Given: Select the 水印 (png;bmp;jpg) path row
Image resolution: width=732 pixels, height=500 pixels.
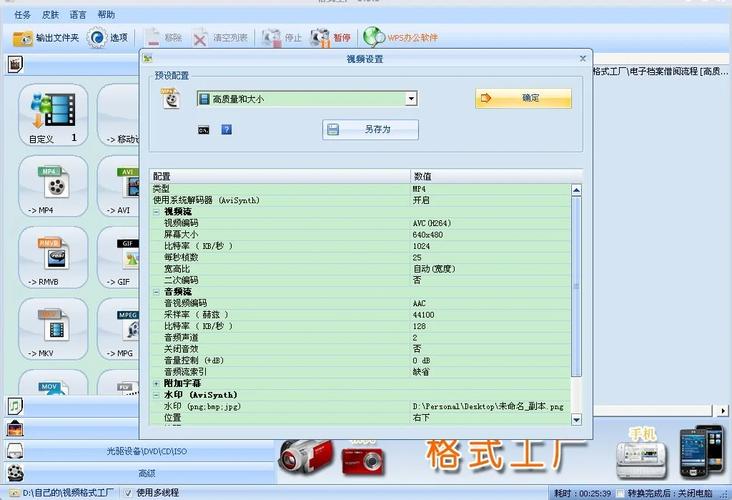Looking at the screenshot, I should coord(361,406).
